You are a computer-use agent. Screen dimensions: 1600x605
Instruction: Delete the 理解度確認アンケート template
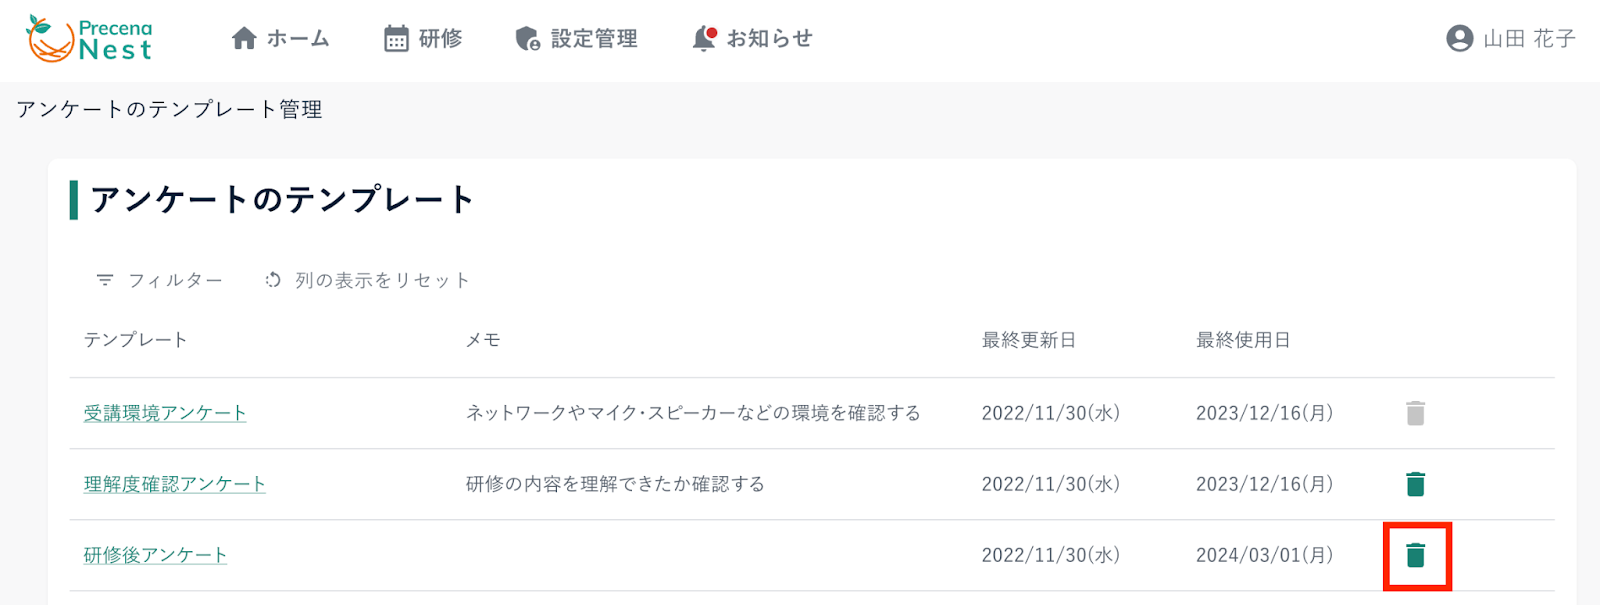coord(1415,484)
